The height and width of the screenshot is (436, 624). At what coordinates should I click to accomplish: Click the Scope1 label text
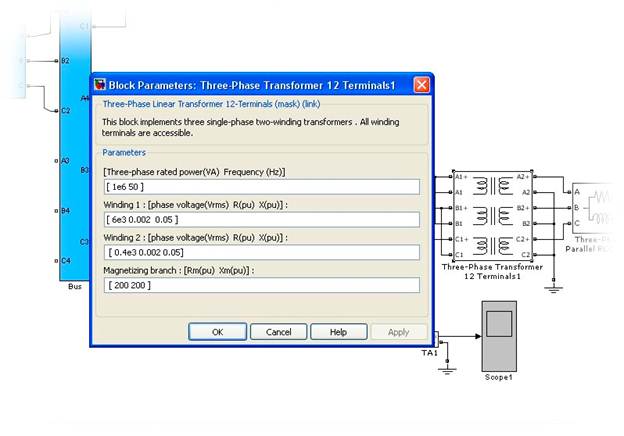coord(499,377)
